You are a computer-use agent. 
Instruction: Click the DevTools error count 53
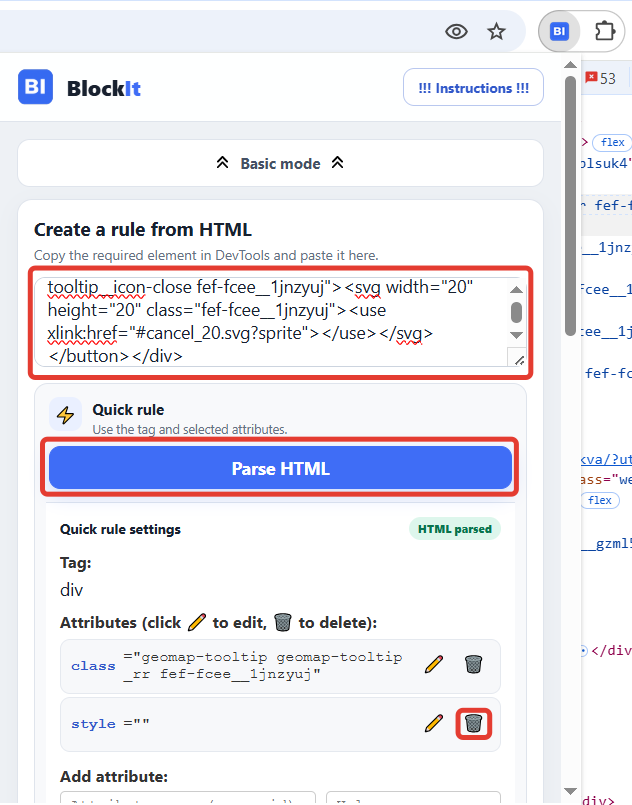pos(601,78)
